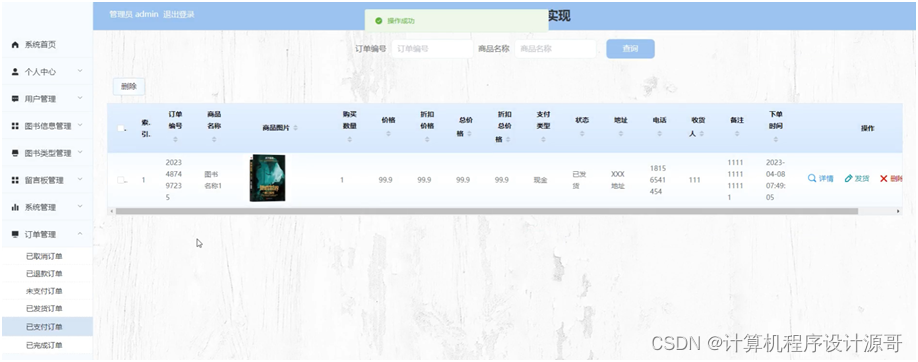
Task: Sort by 商品图片 column arrows
Action: coord(295,128)
